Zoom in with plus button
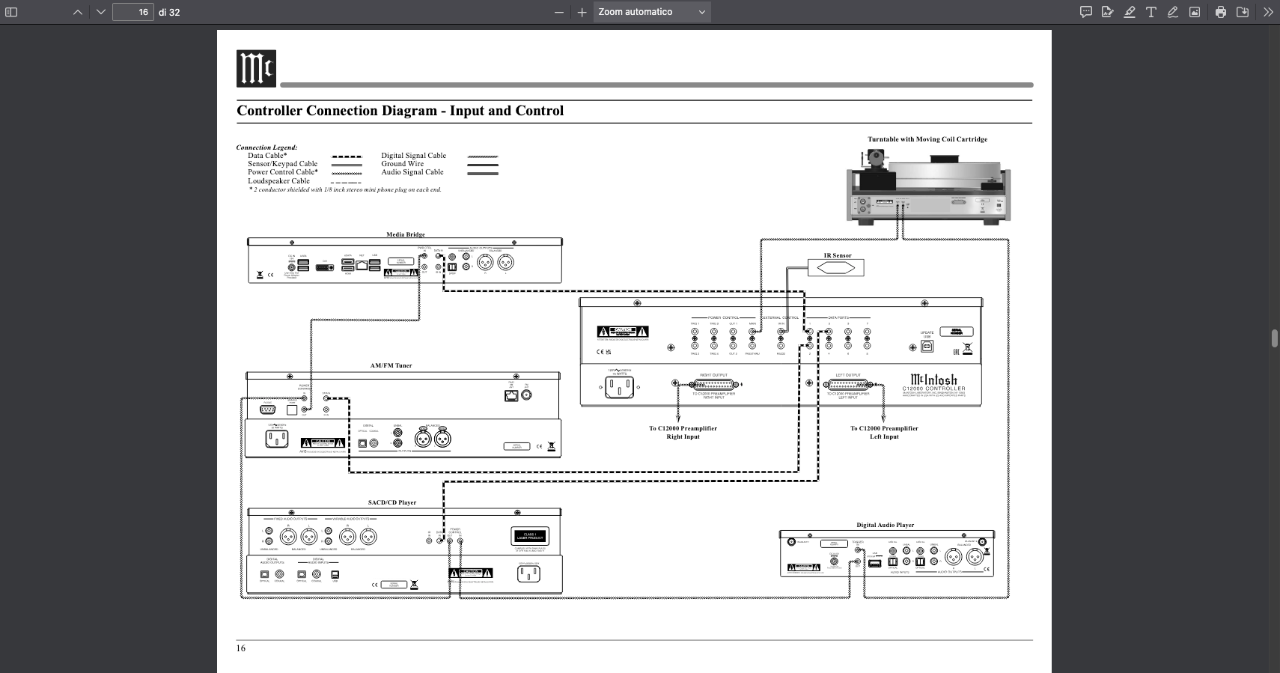 coord(582,12)
